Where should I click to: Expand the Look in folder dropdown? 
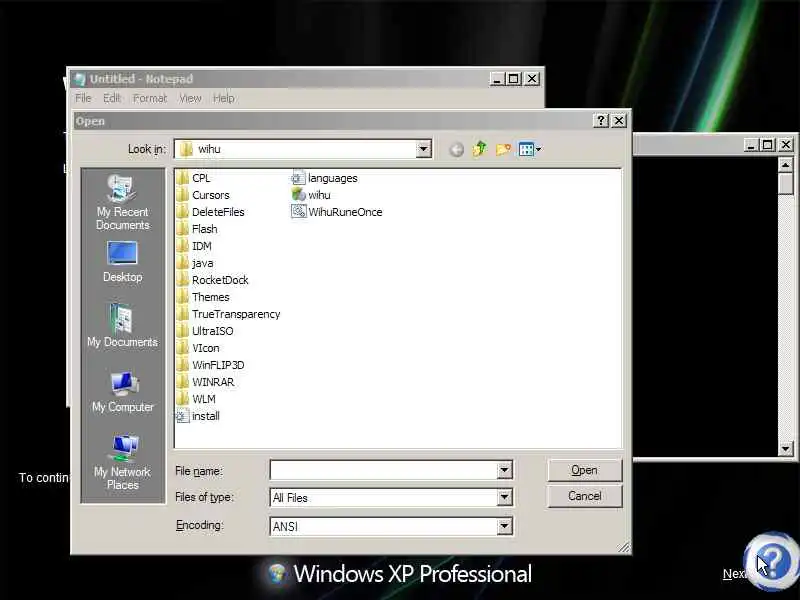tap(423, 149)
